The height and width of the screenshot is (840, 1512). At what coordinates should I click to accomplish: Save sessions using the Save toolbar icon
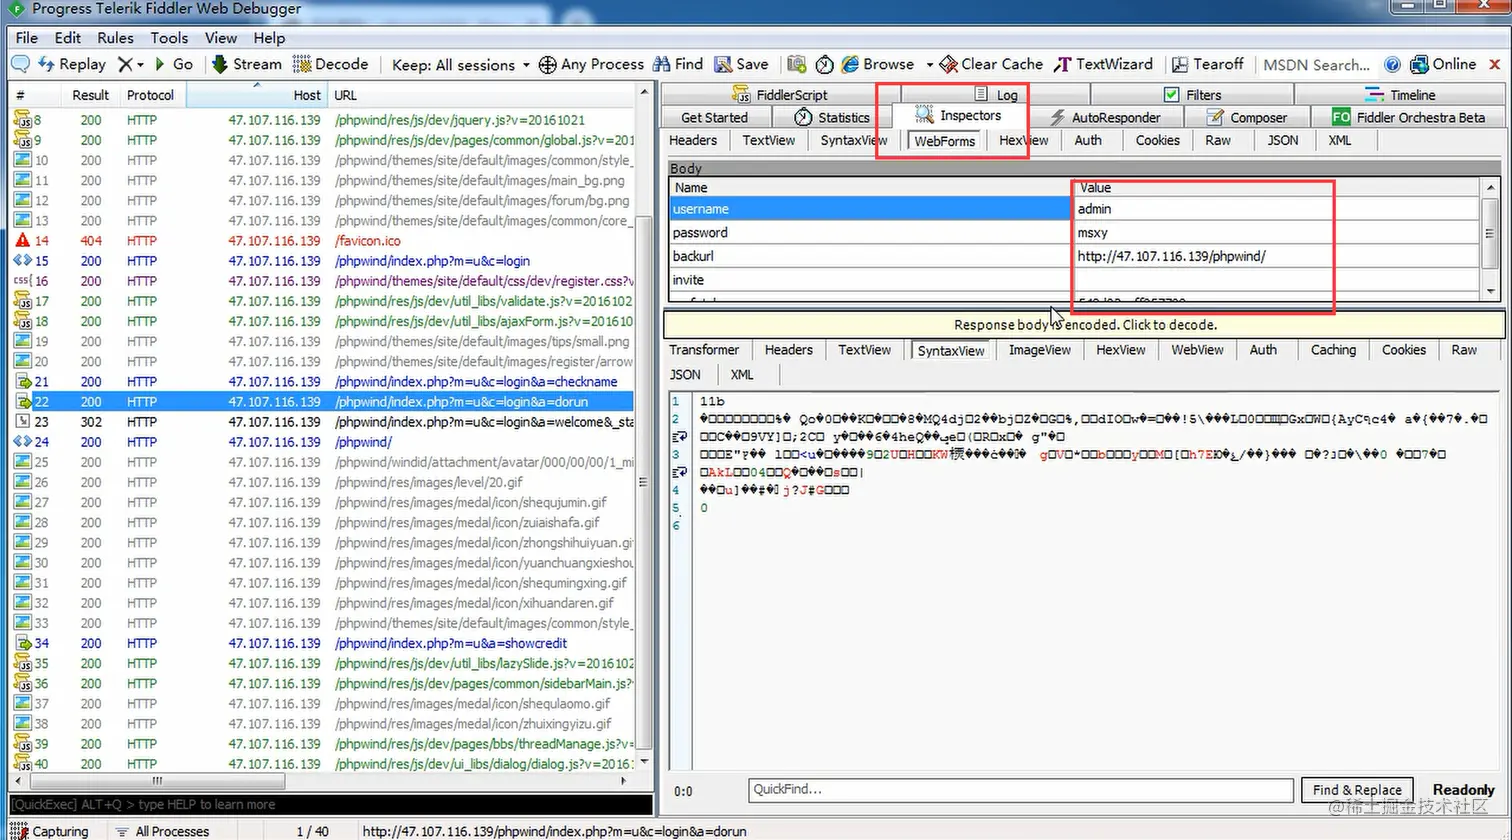741,64
